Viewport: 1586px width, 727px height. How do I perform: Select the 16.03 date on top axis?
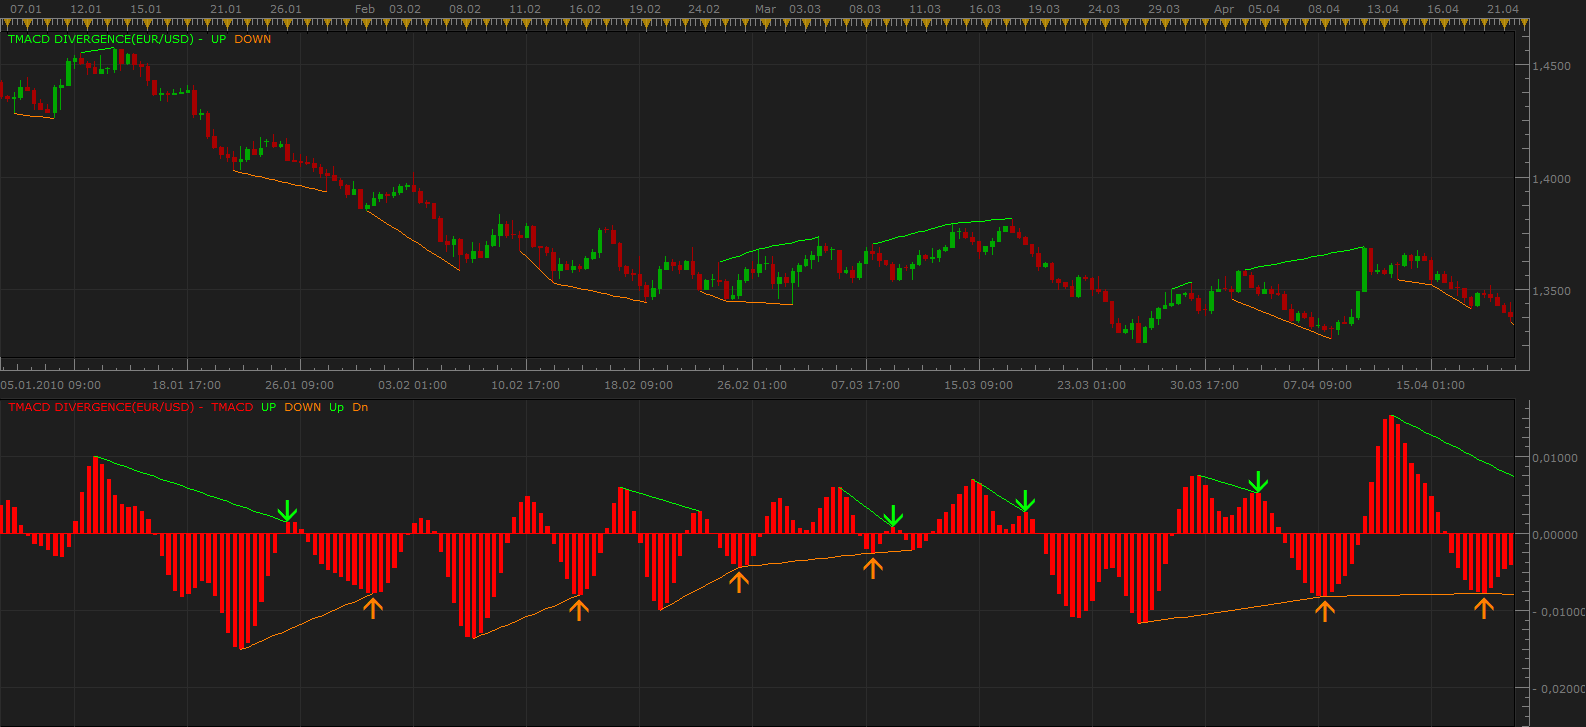tap(985, 9)
